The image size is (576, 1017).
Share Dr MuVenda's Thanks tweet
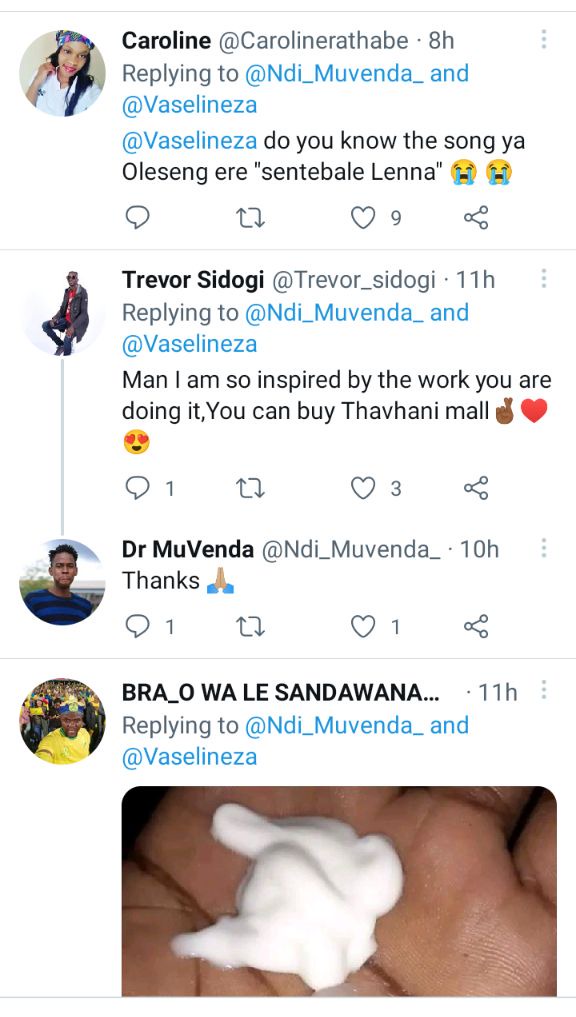tap(476, 627)
